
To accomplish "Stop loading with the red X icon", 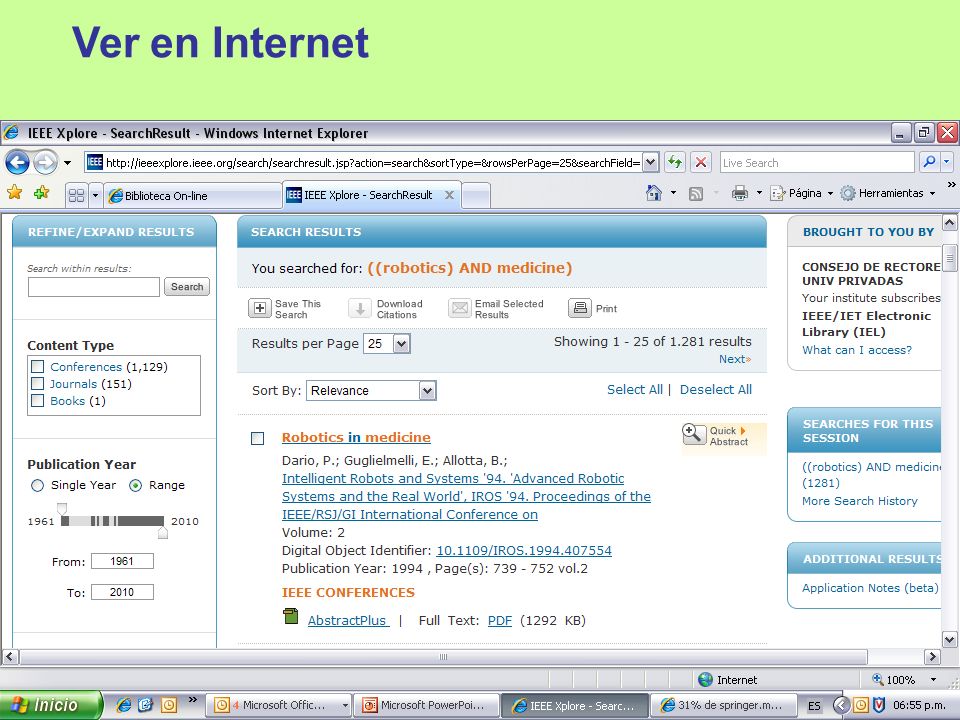I will [x=701, y=162].
